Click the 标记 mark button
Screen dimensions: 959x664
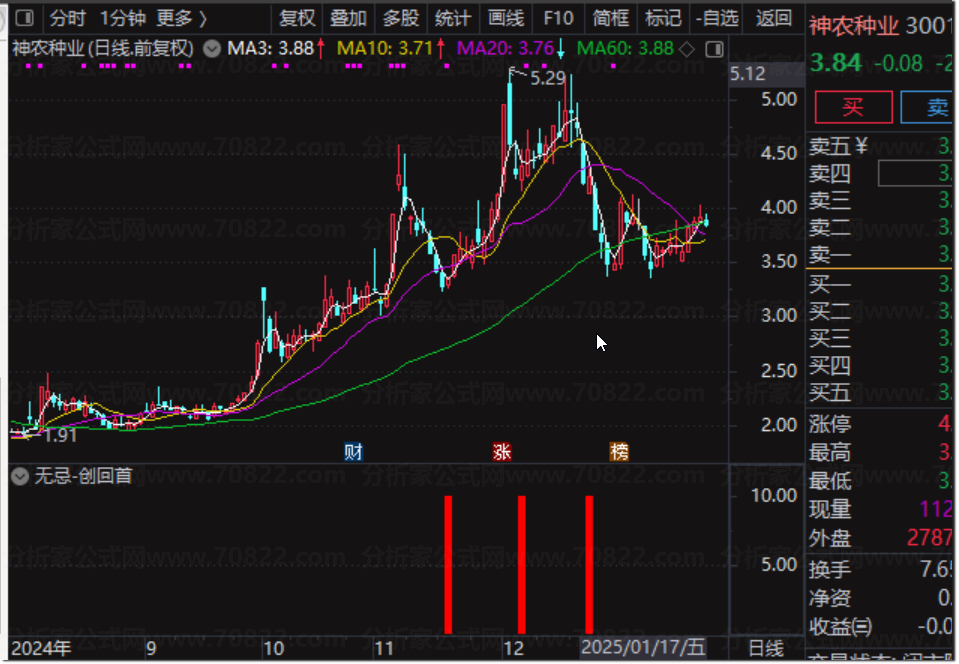(x=663, y=18)
